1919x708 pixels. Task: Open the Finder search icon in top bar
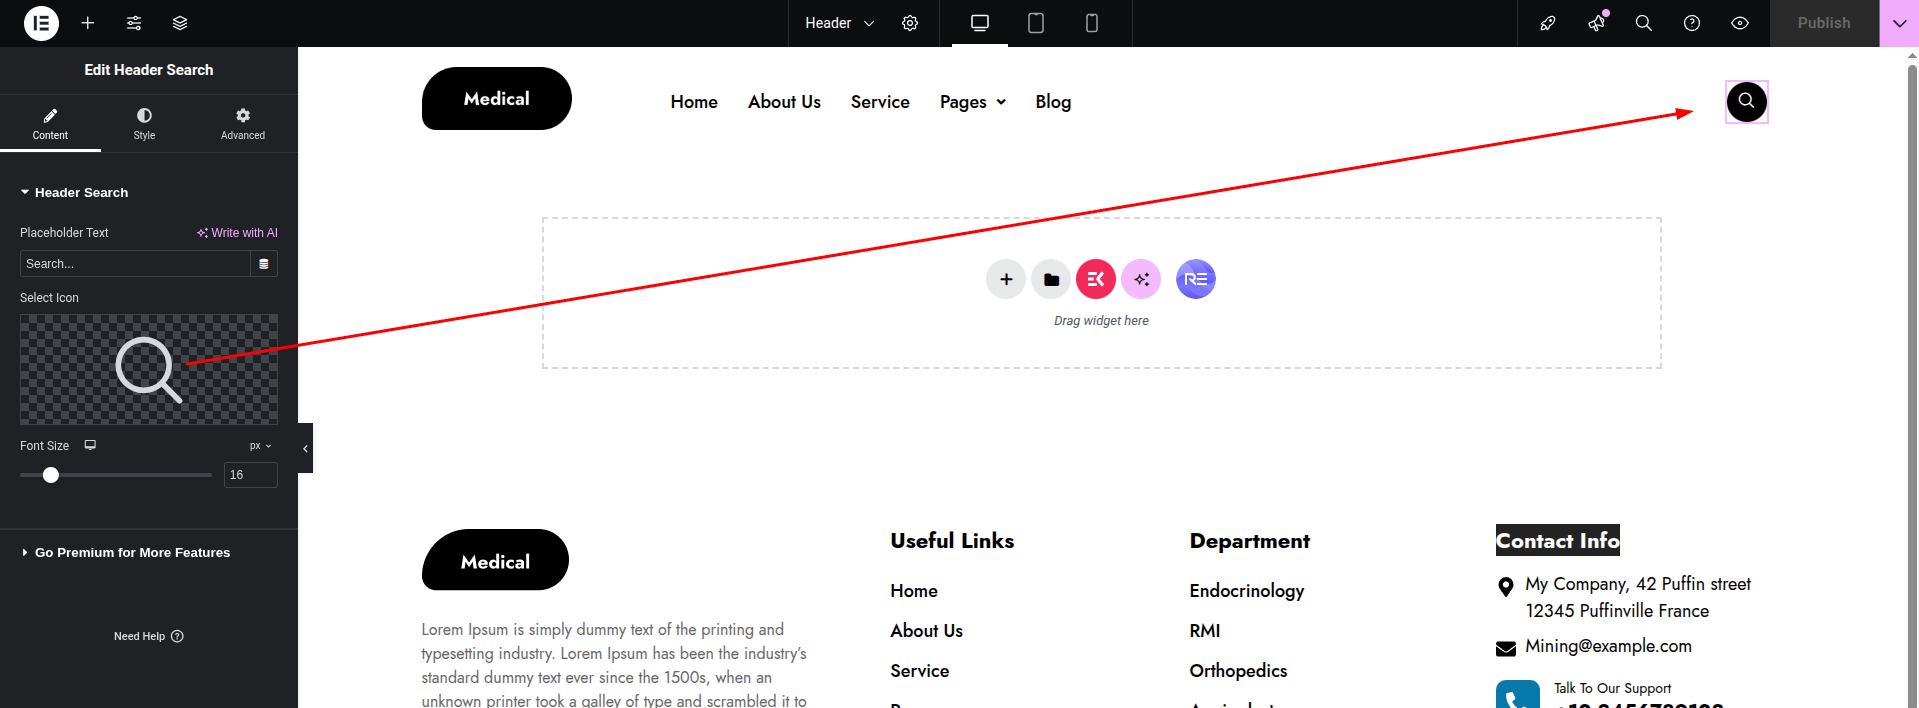(x=1643, y=23)
